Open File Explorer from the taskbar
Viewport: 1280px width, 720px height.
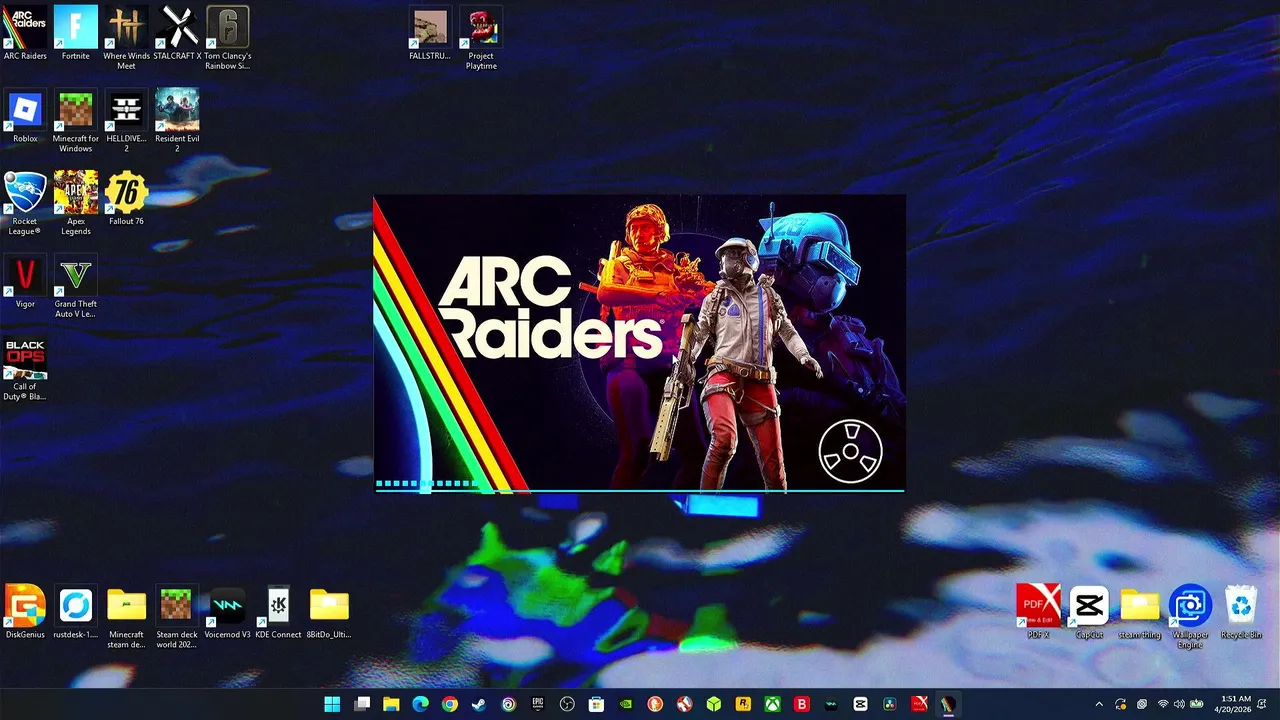[391, 704]
